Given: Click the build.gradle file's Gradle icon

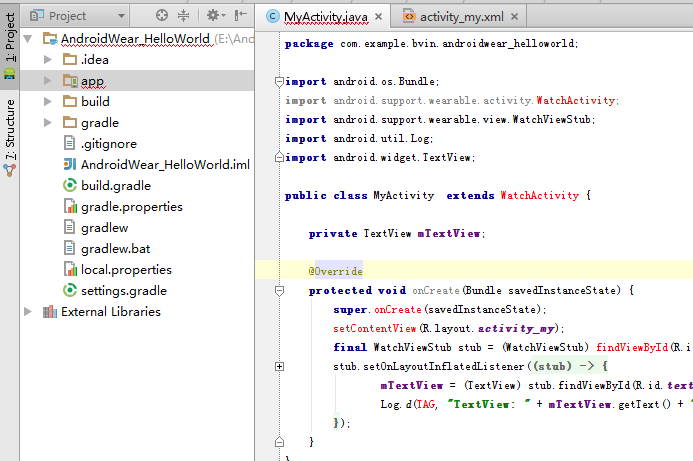Looking at the screenshot, I should point(70,185).
